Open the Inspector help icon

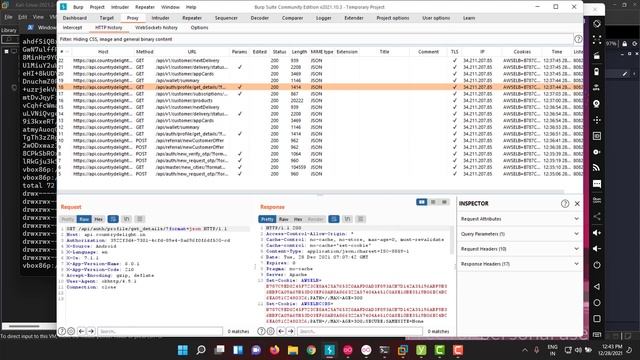[565, 203]
